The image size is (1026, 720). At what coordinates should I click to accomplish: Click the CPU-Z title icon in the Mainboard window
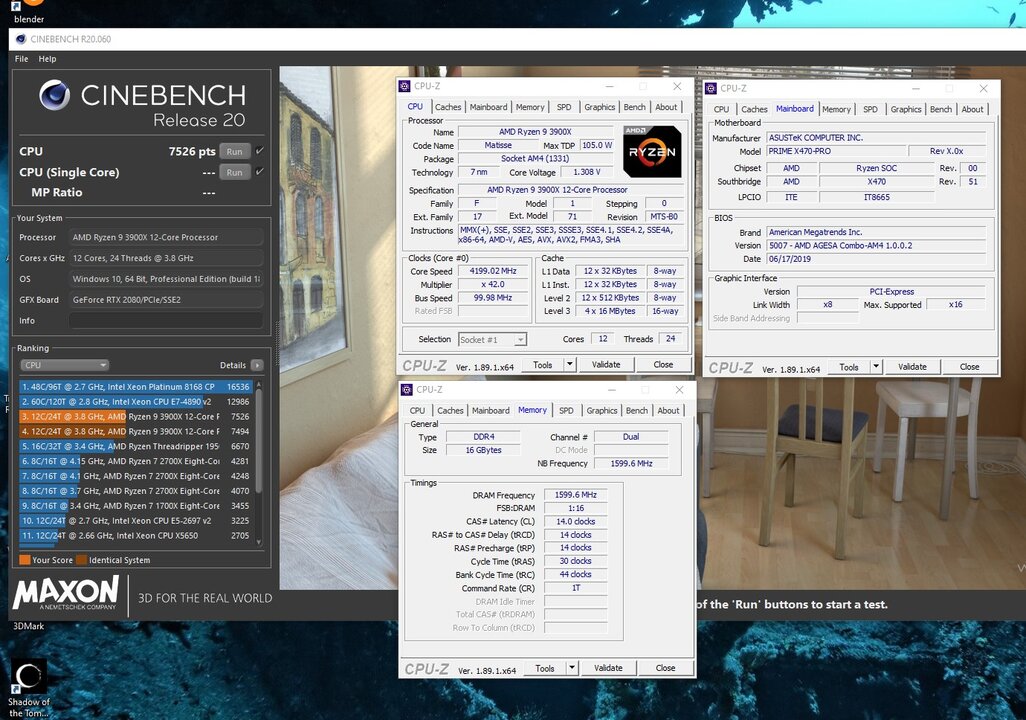[x=711, y=88]
